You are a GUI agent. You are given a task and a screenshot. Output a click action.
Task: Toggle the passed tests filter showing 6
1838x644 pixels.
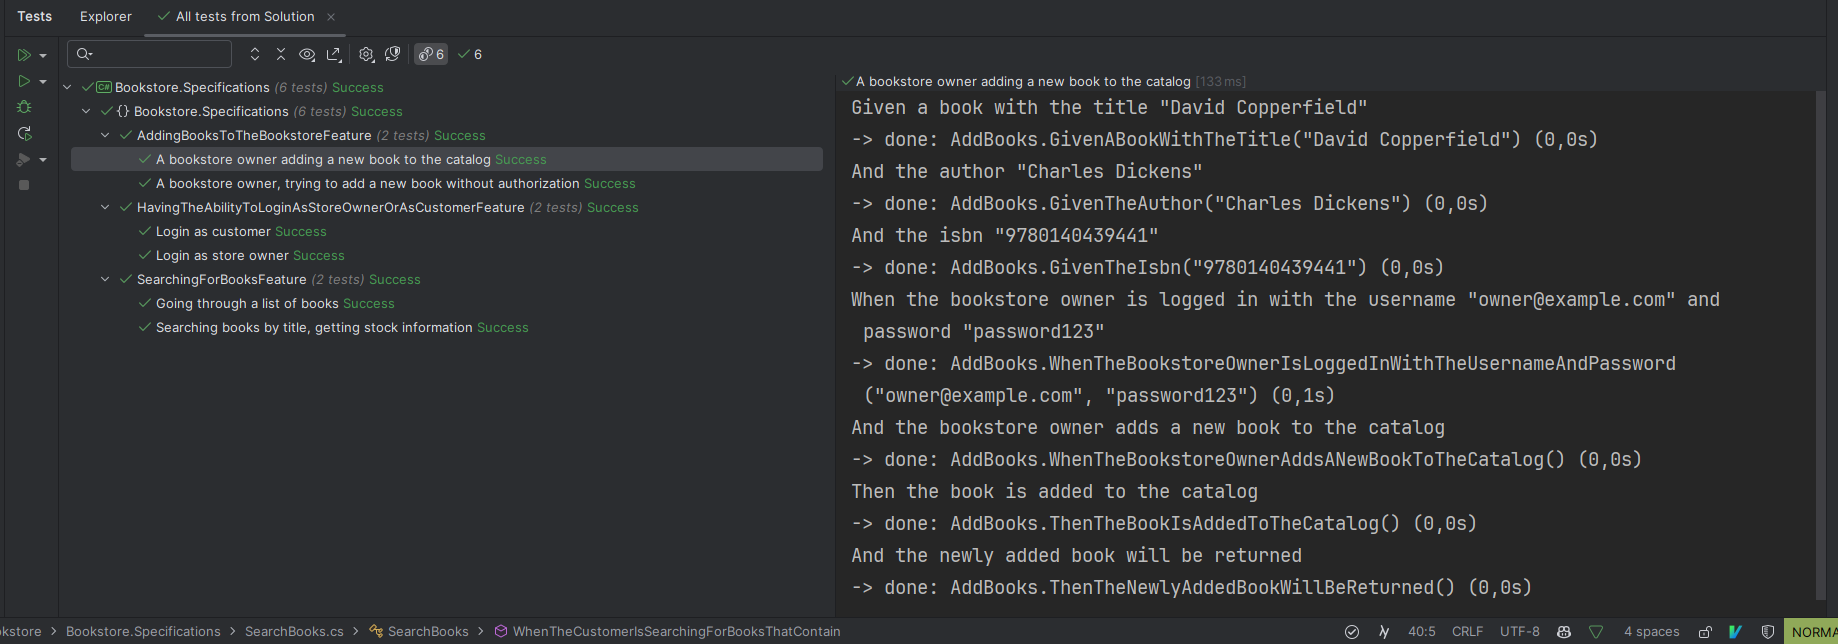click(x=470, y=55)
